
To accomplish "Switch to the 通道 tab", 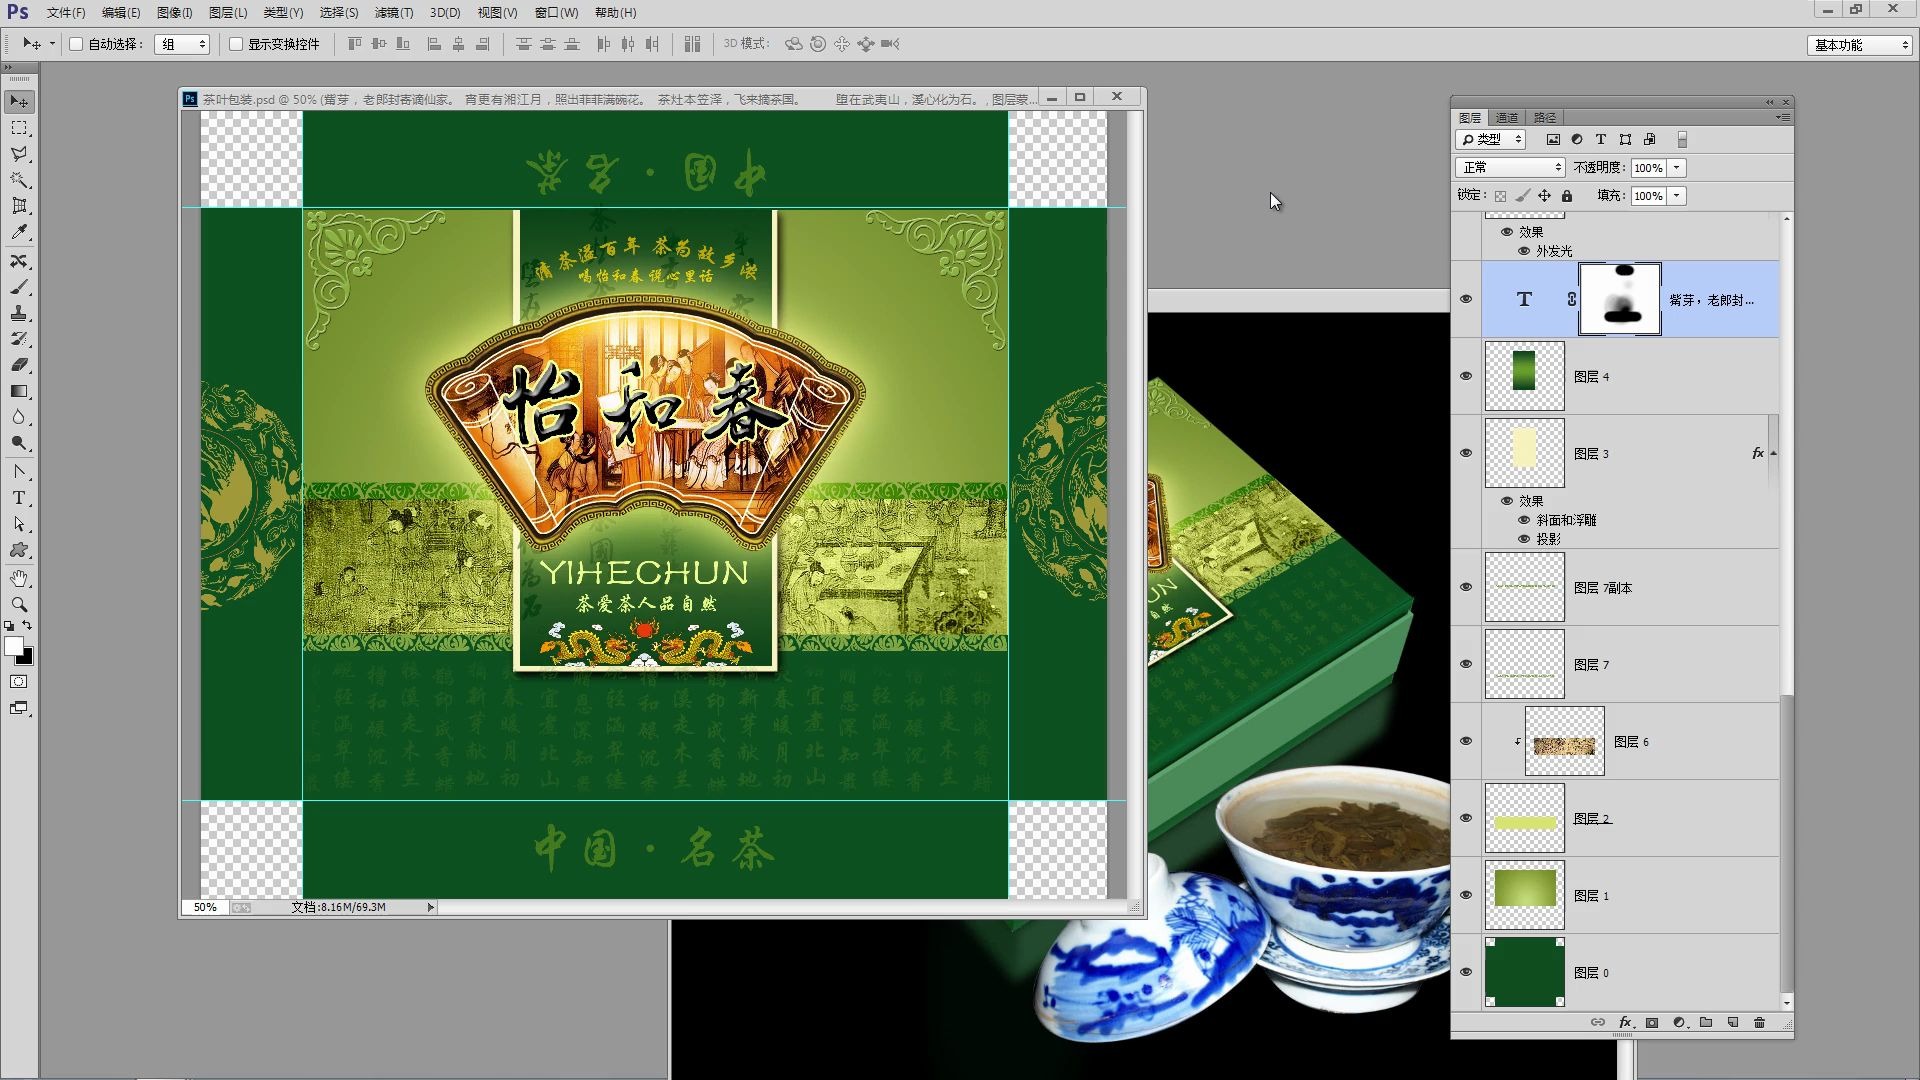I will [x=1507, y=118].
